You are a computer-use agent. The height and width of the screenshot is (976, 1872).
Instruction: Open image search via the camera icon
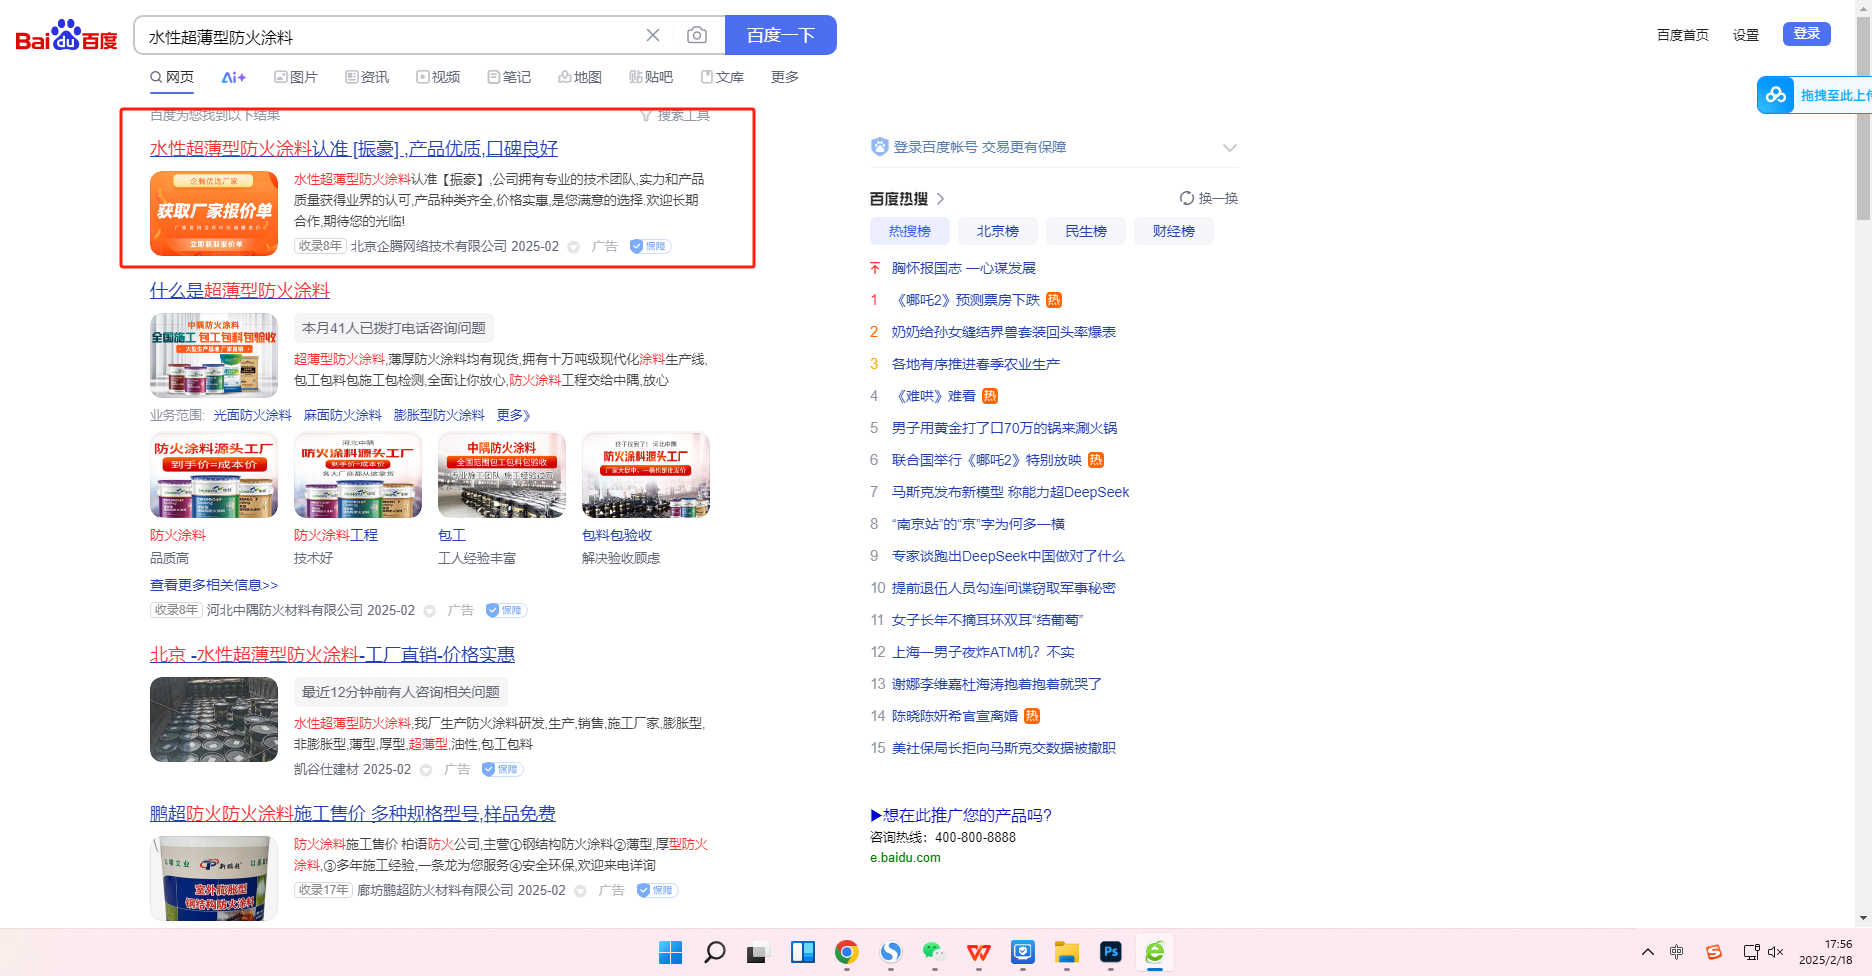tap(697, 36)
